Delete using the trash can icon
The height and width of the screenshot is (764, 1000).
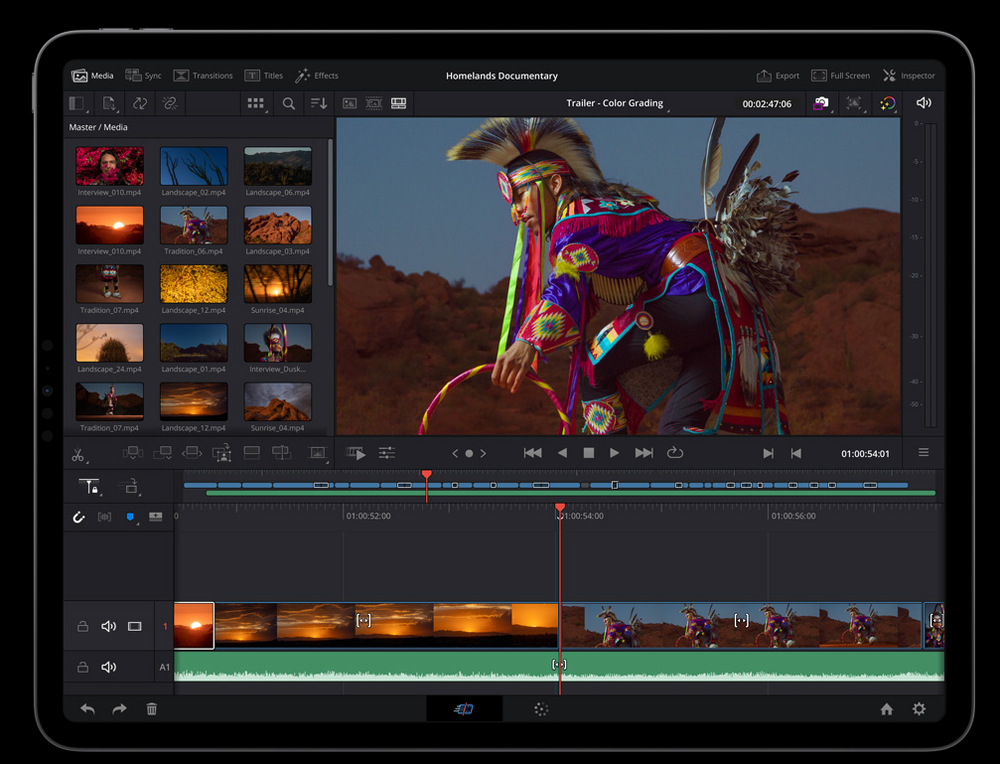pos(152,709)
